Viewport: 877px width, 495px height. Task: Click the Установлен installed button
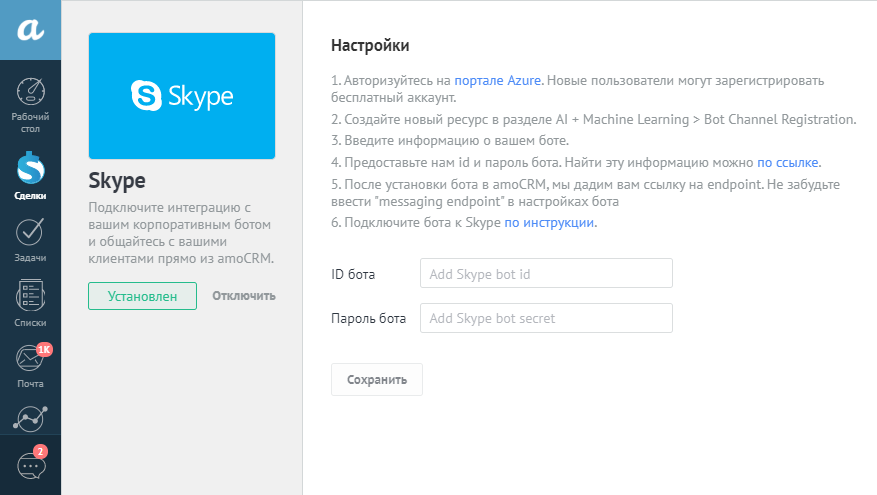pyautogui.click(x=143, y=296)
